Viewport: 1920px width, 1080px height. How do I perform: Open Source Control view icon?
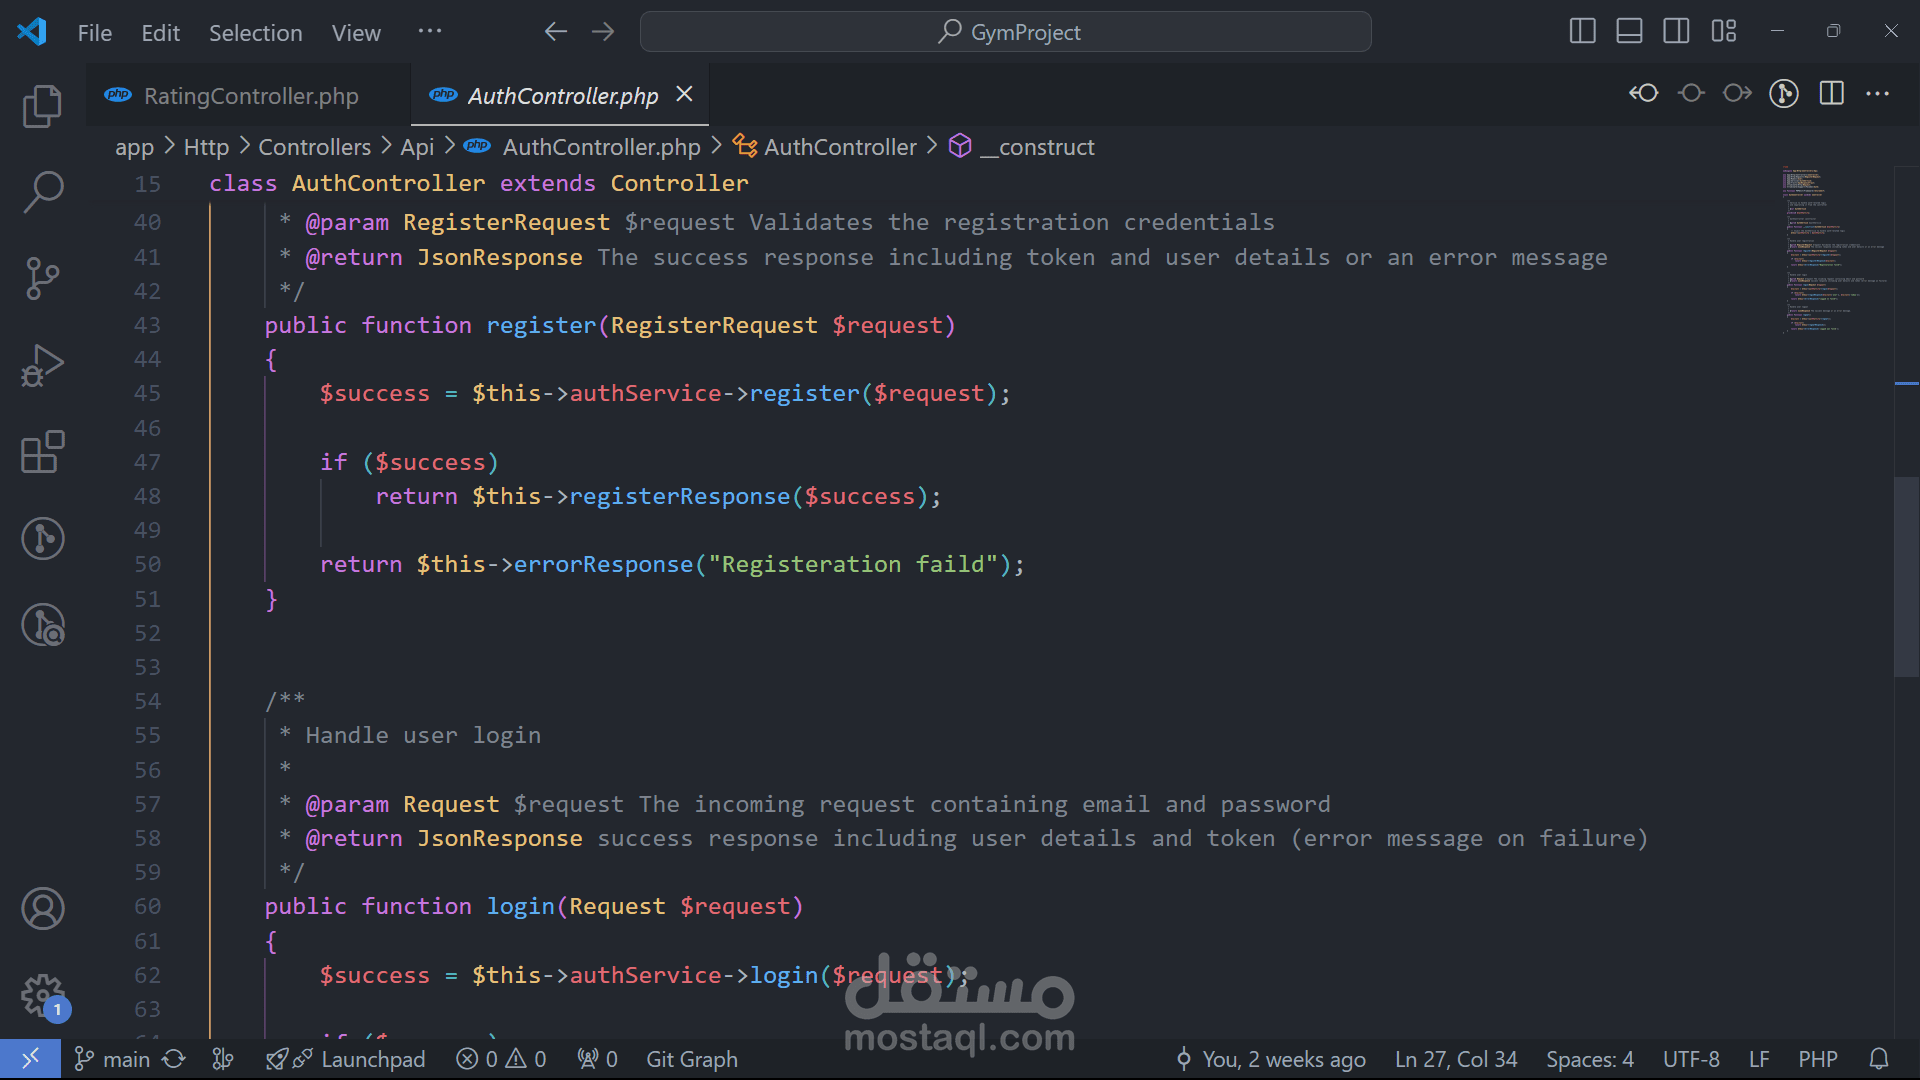42,278
